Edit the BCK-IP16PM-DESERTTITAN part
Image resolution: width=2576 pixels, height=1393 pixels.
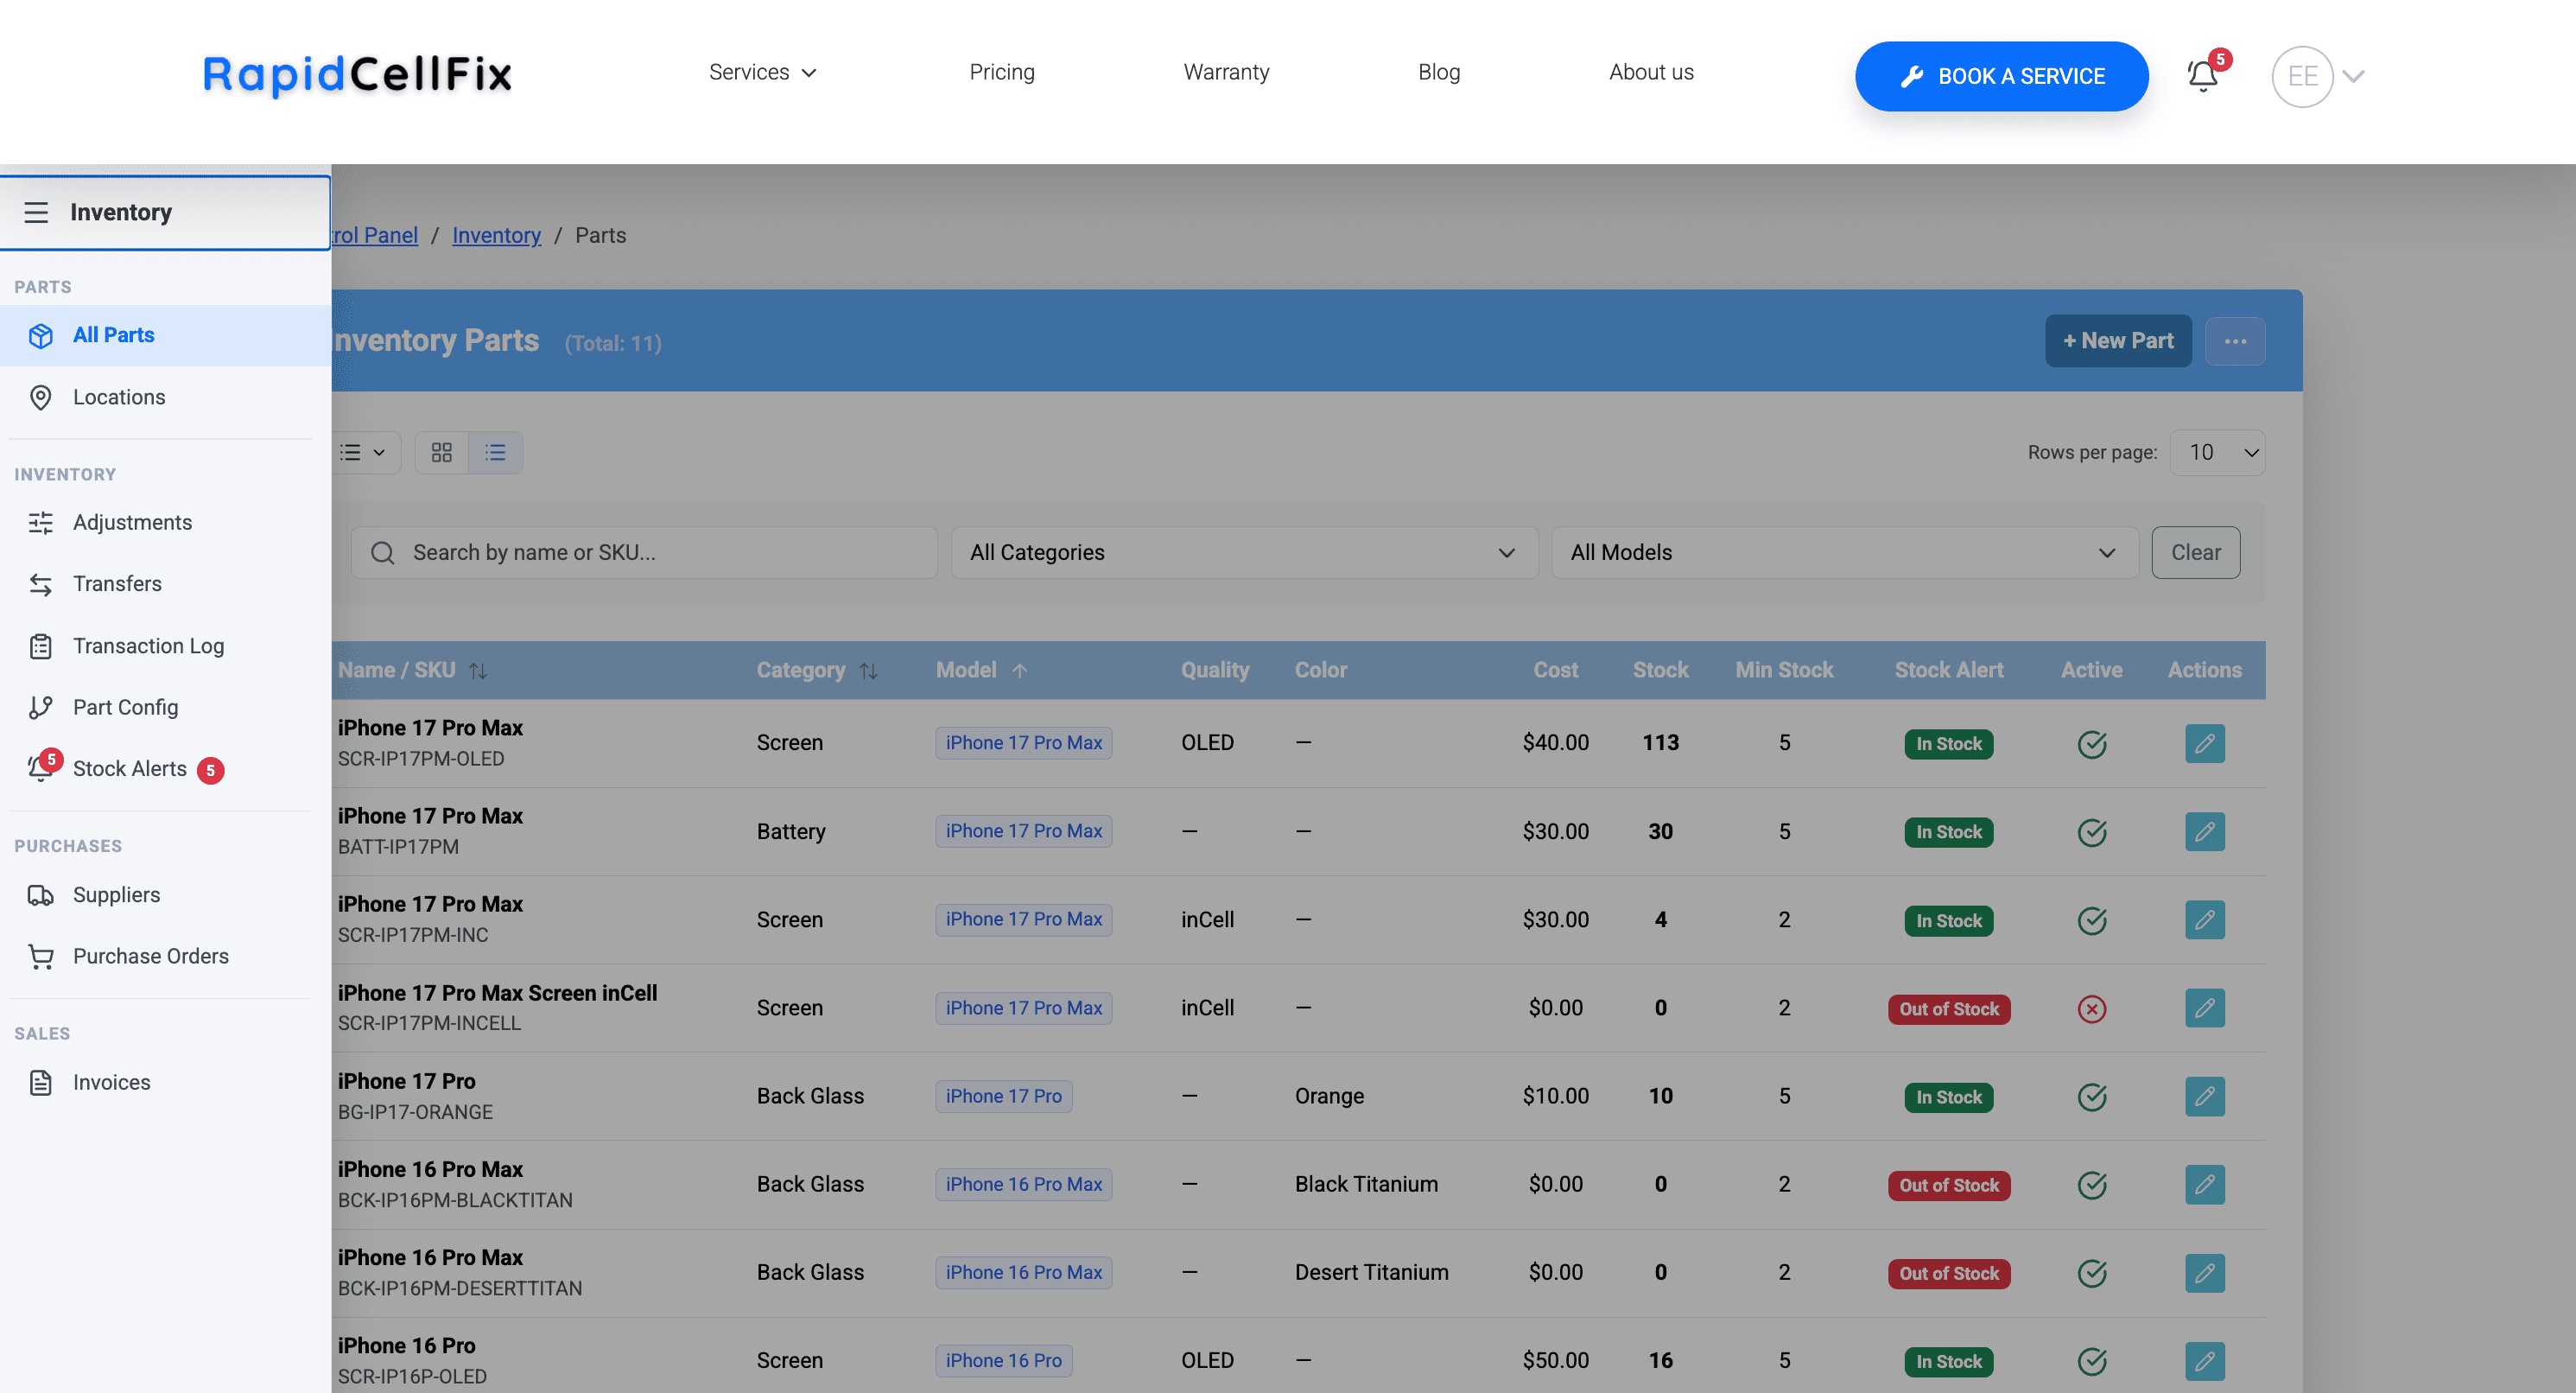tap(2204, 1273)
